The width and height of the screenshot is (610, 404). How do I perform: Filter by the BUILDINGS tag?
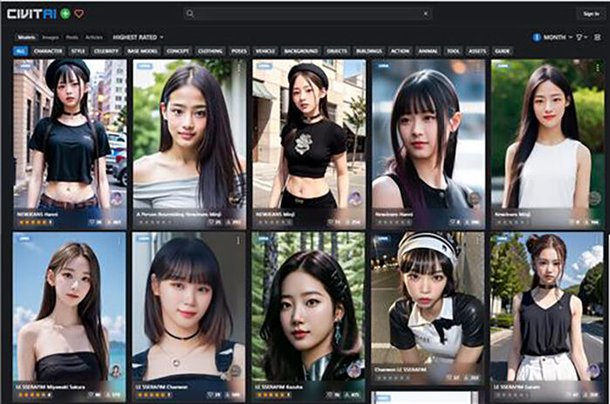coord(369,51)
